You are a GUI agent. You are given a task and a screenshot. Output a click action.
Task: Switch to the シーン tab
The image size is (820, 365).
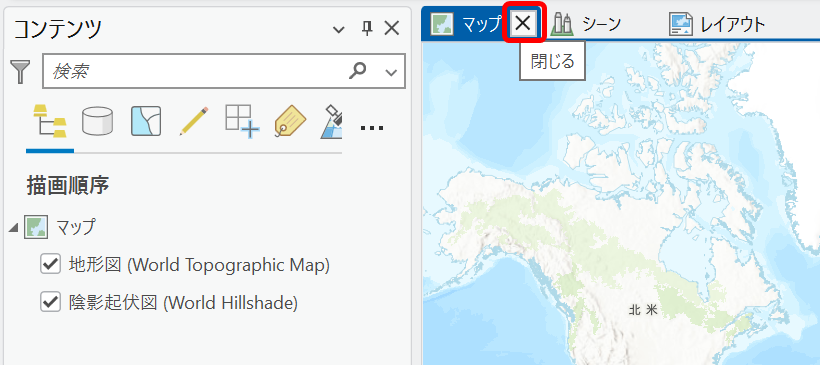pyautogui.click(x=586, y=24)
